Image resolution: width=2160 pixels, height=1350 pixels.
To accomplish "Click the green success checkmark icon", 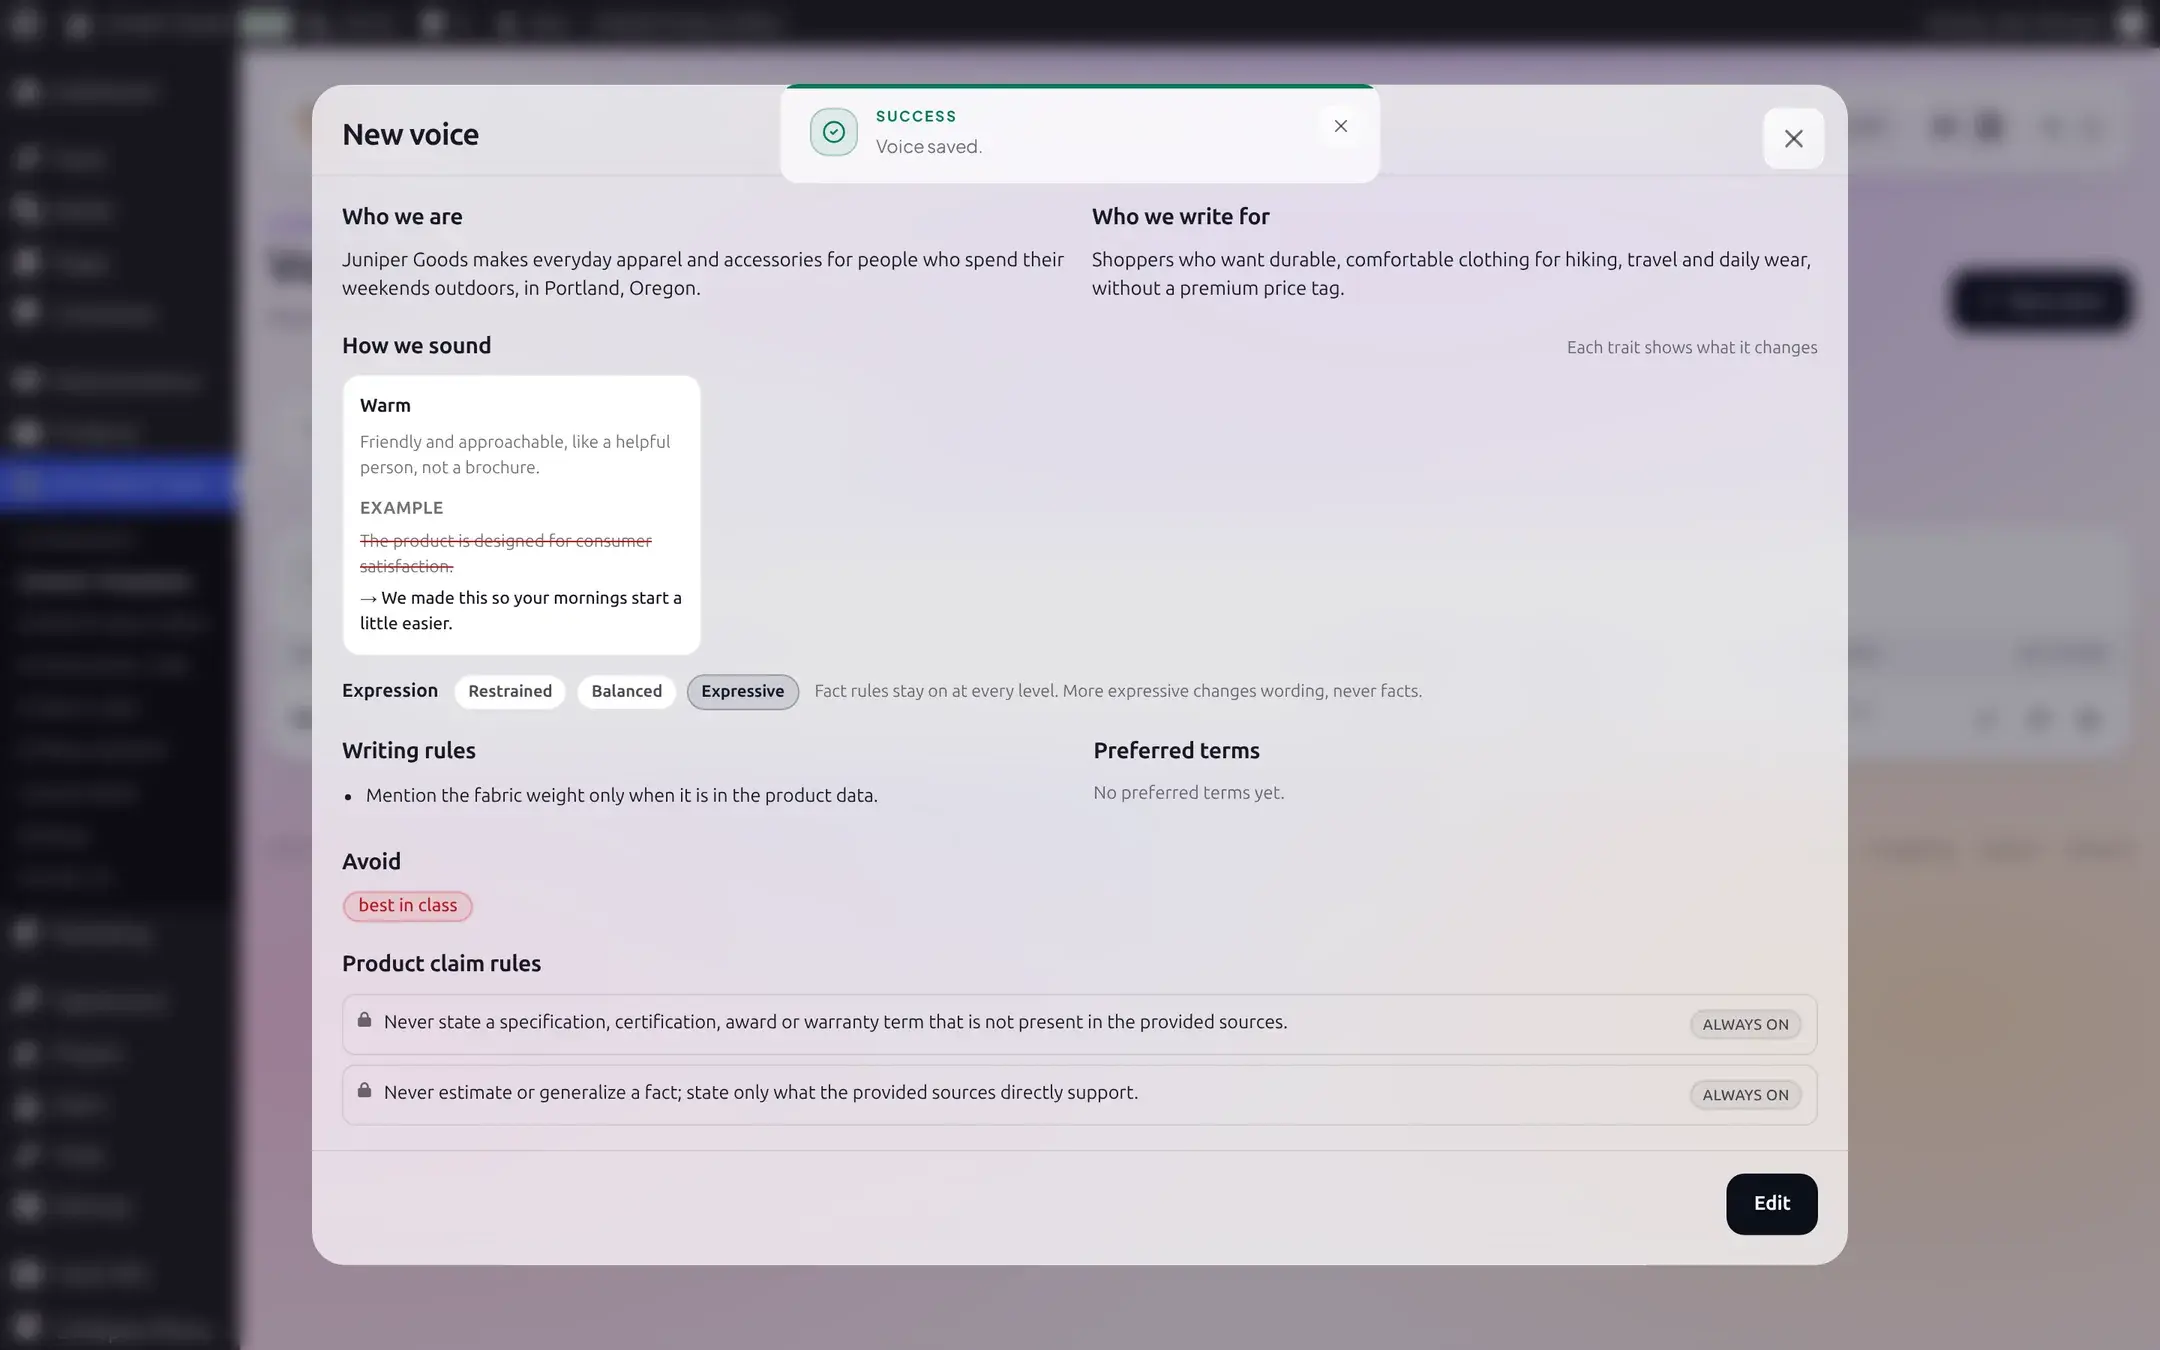I will click(833, 132).
